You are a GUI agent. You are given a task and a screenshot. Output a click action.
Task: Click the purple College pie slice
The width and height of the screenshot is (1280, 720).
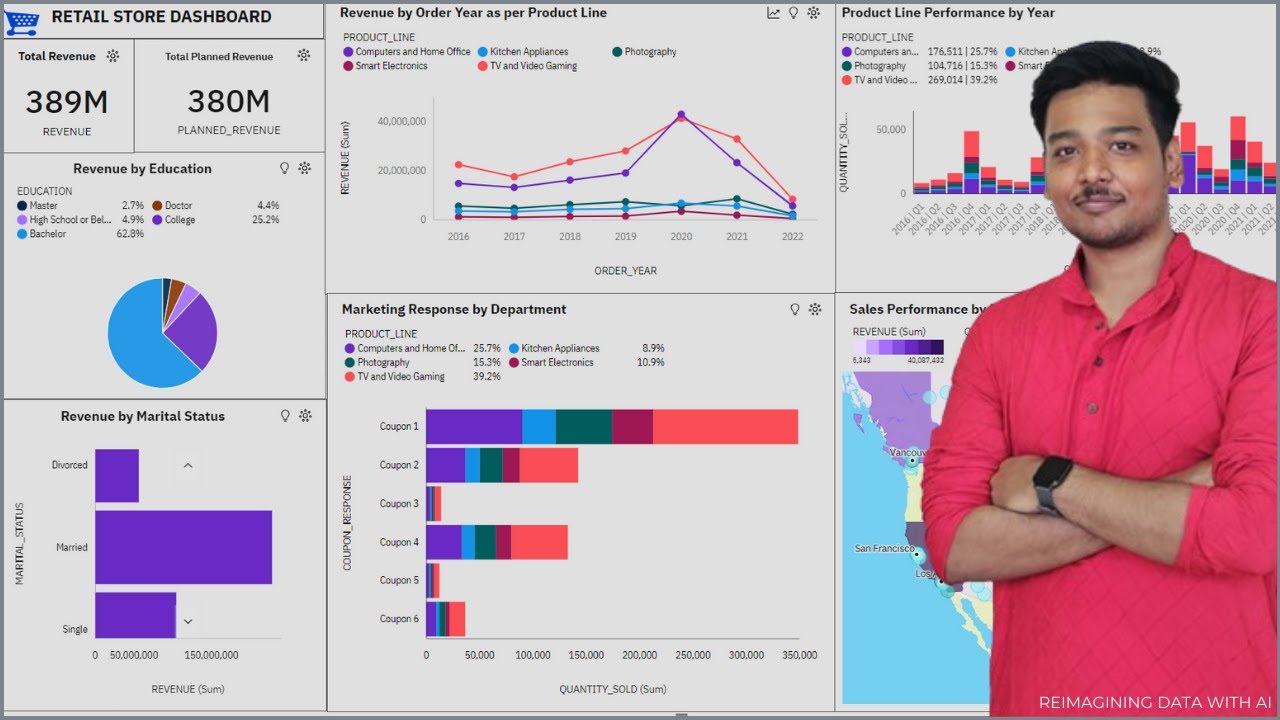tap(196, 334)
